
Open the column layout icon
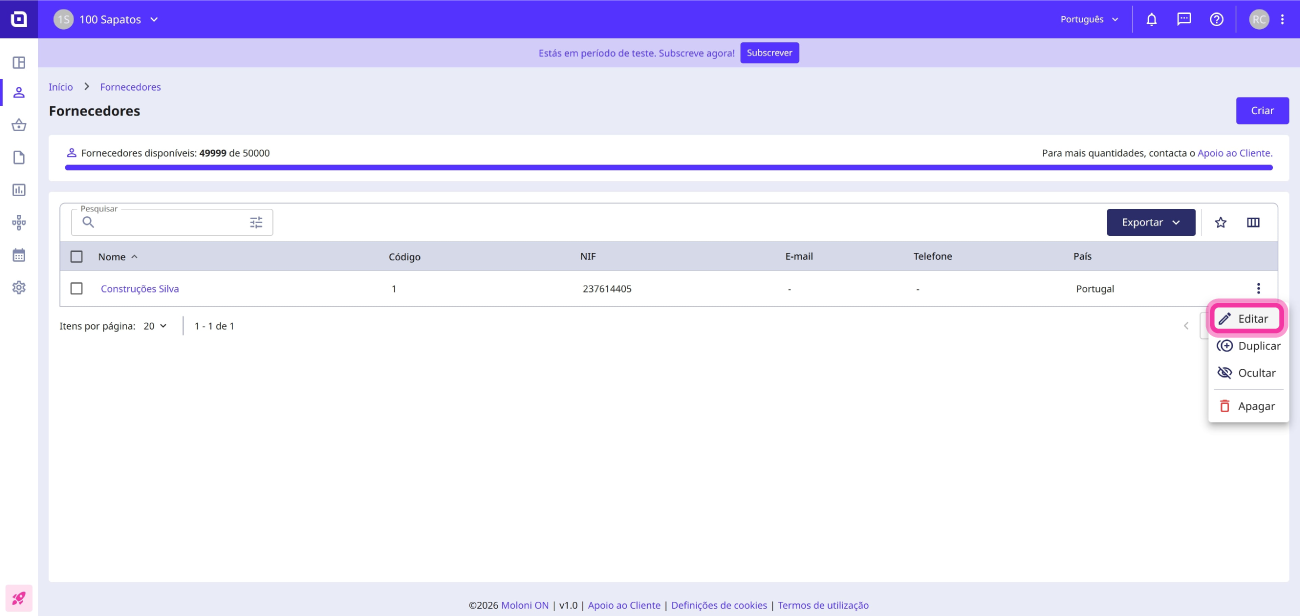point(1253,222)
